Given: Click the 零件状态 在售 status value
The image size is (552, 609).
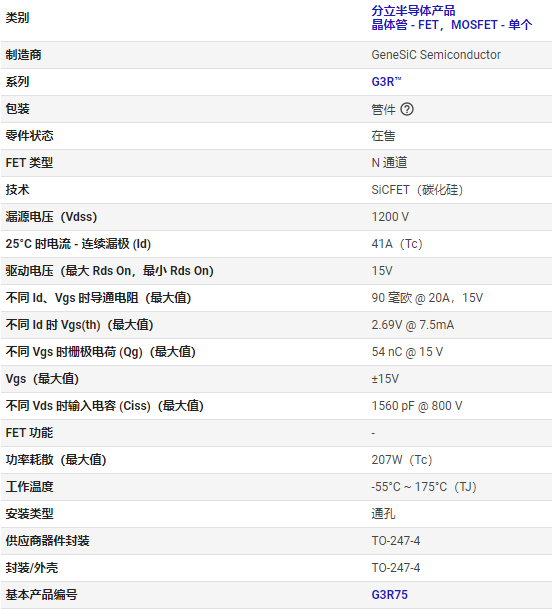Looking at the screenshot, I should point(383,136).
